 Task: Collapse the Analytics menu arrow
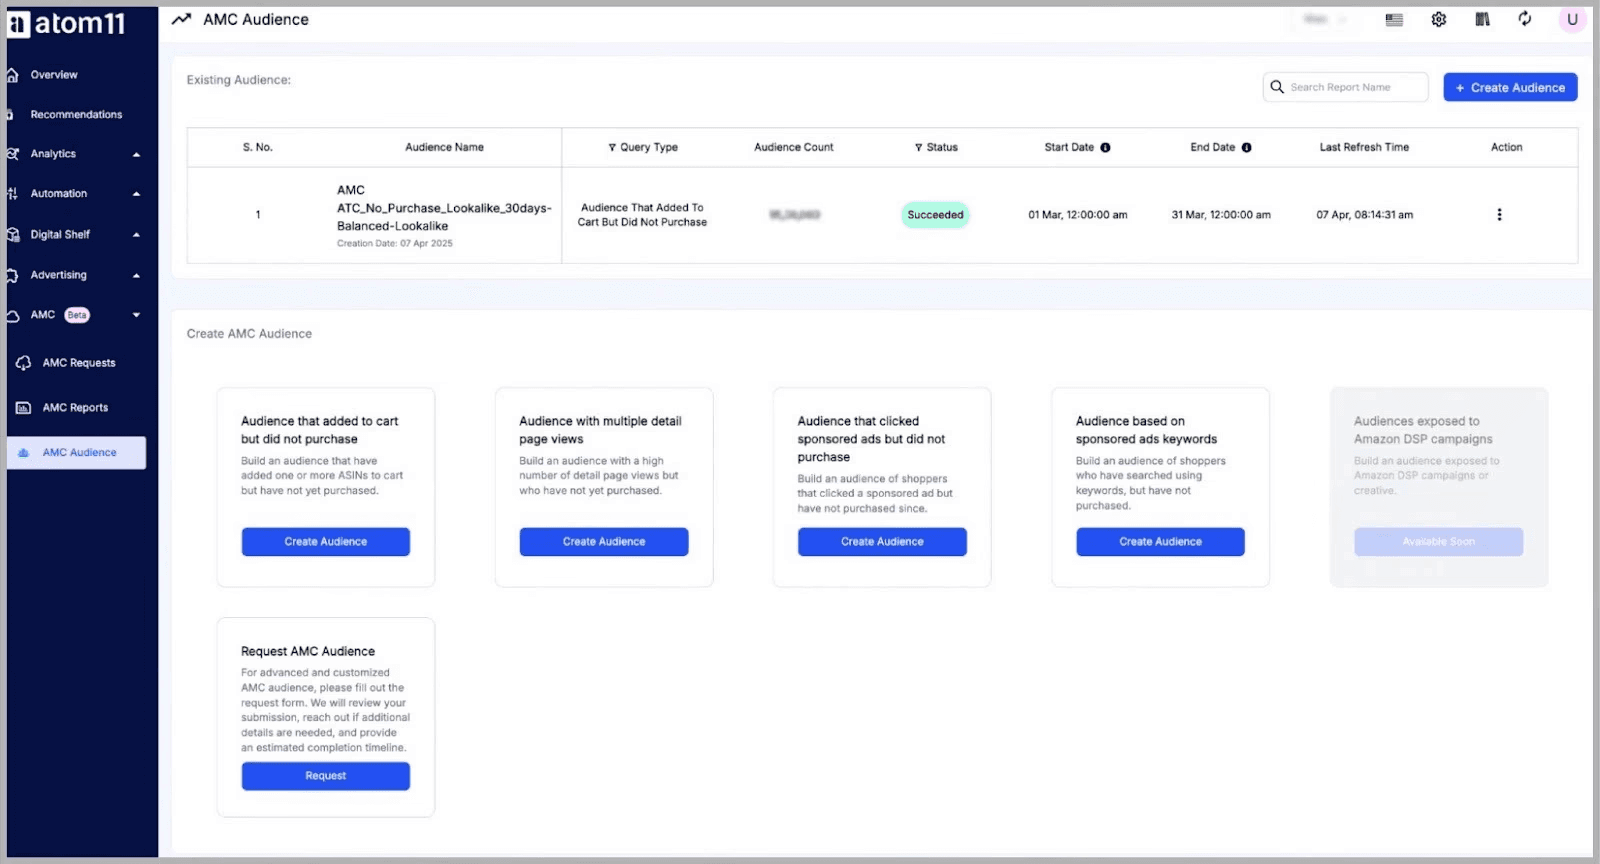click(136, 155)
